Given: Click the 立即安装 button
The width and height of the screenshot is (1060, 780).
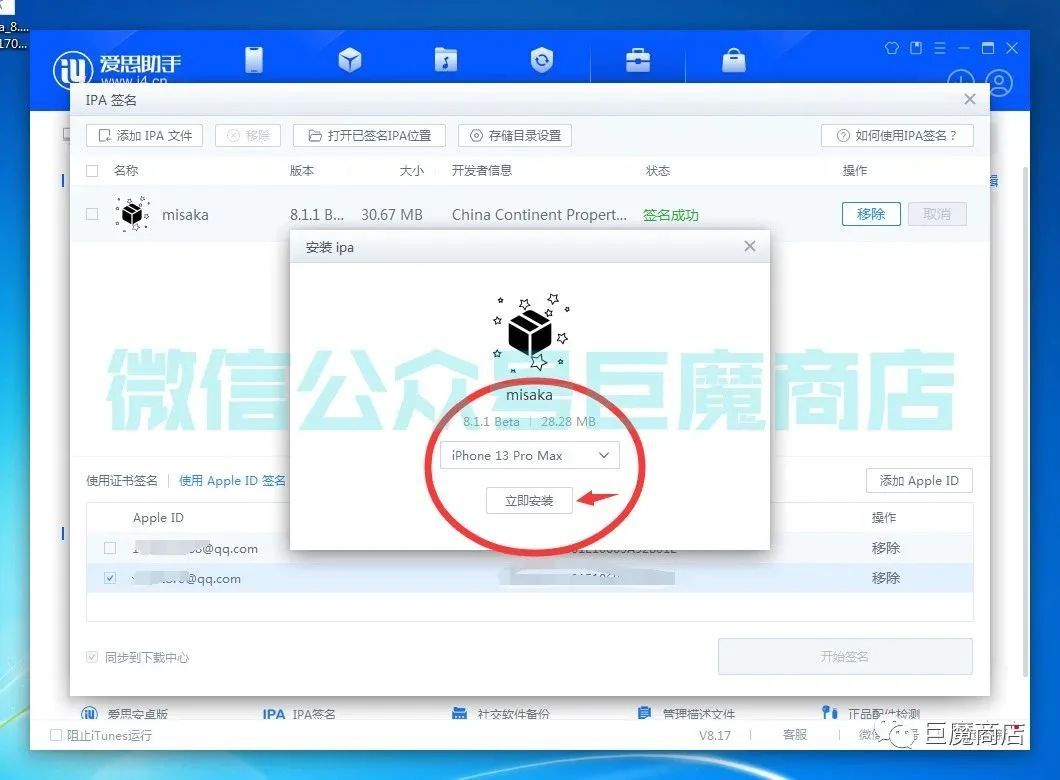Looking at the screenshot, I should click(529, 500).
